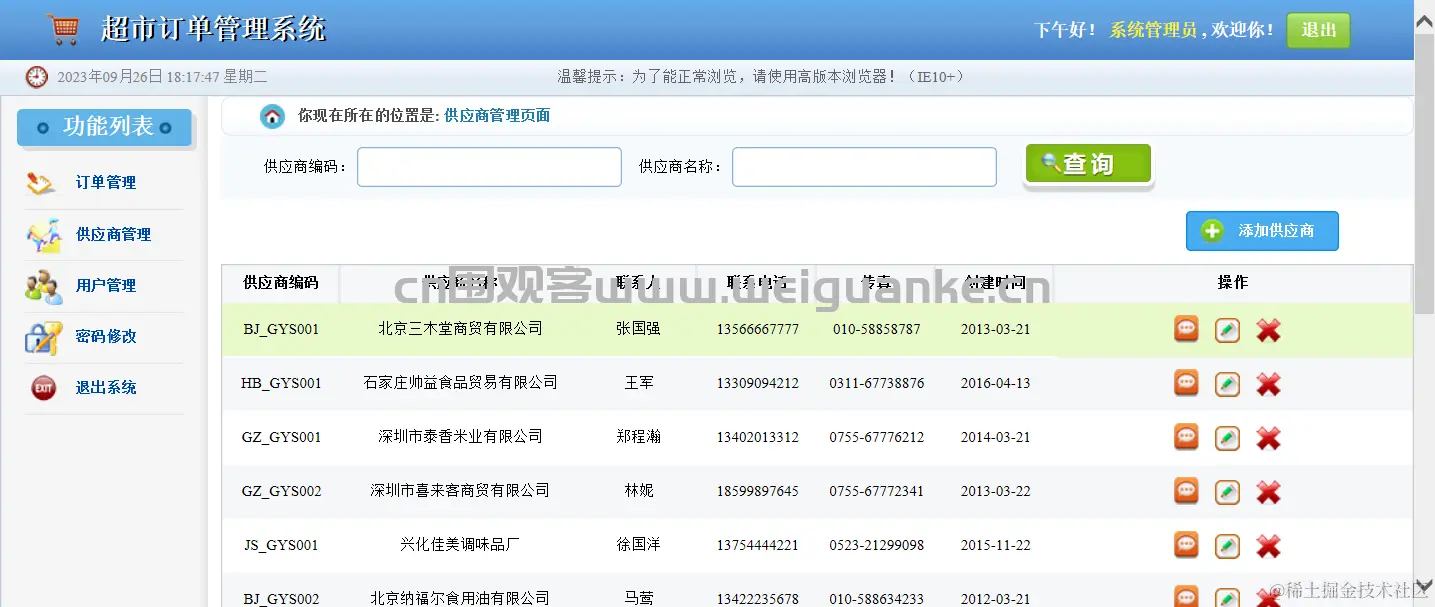Select cell 兴化佳美调味品厂

tap(460, 545)
